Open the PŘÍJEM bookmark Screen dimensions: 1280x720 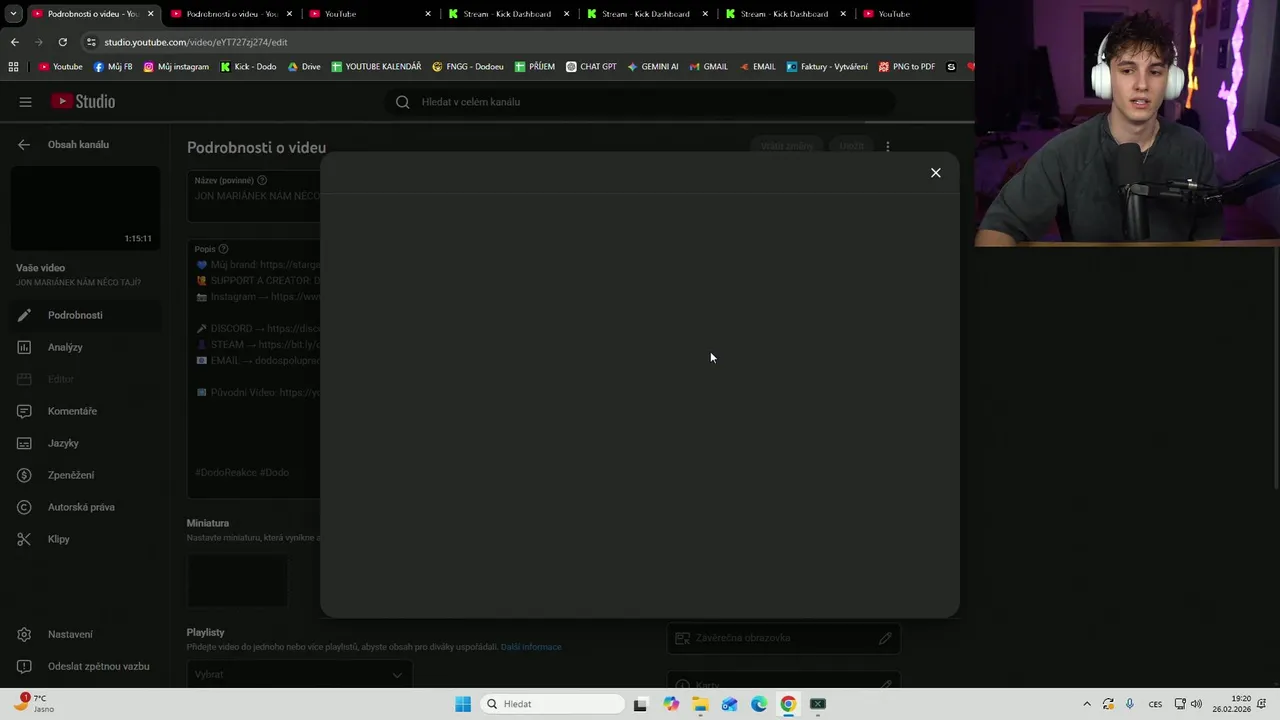(x=535, y=67)
